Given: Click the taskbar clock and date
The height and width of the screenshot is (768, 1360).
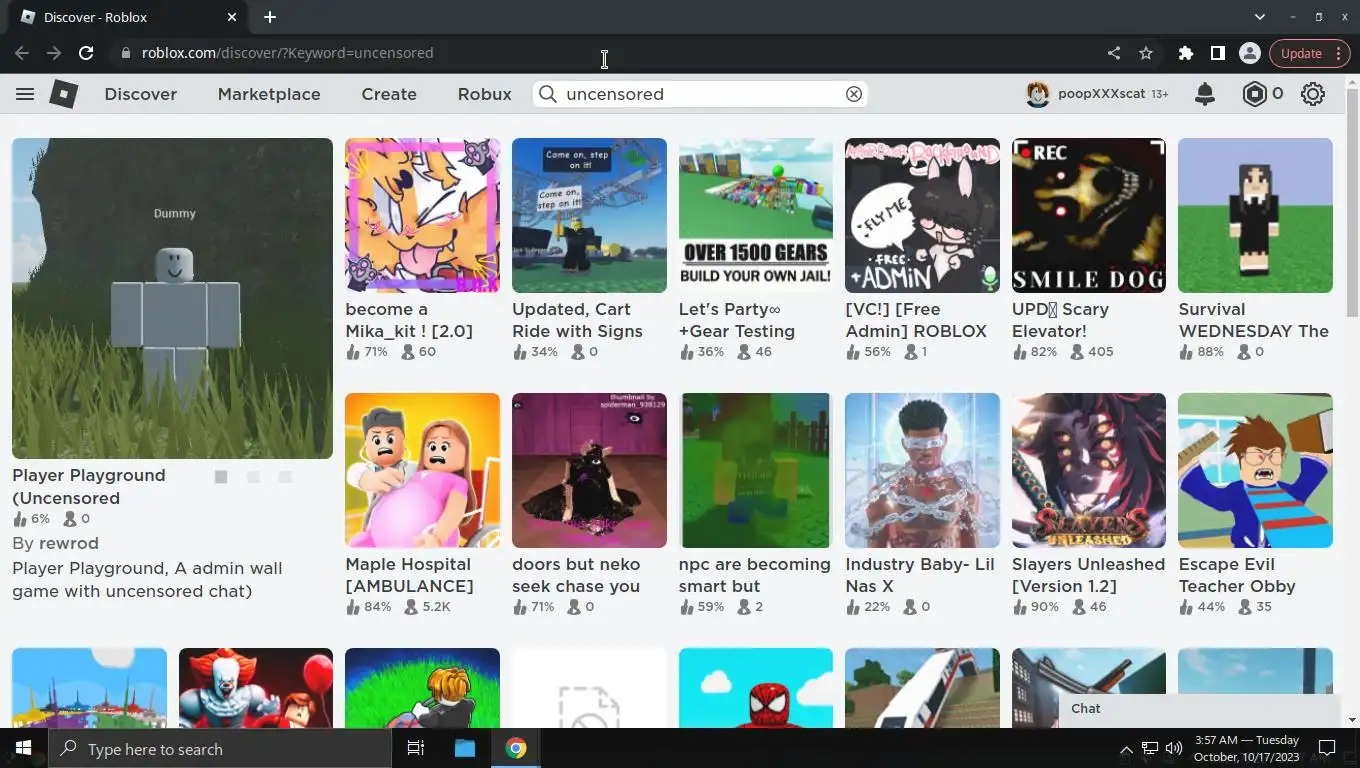Looking at the screenshot, I should tap(1245, 748).
